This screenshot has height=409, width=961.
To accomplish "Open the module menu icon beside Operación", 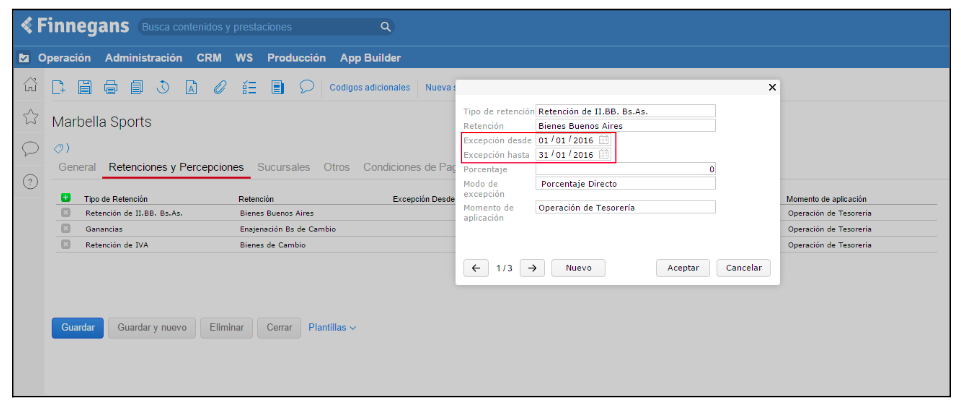I will click(24, 58).
